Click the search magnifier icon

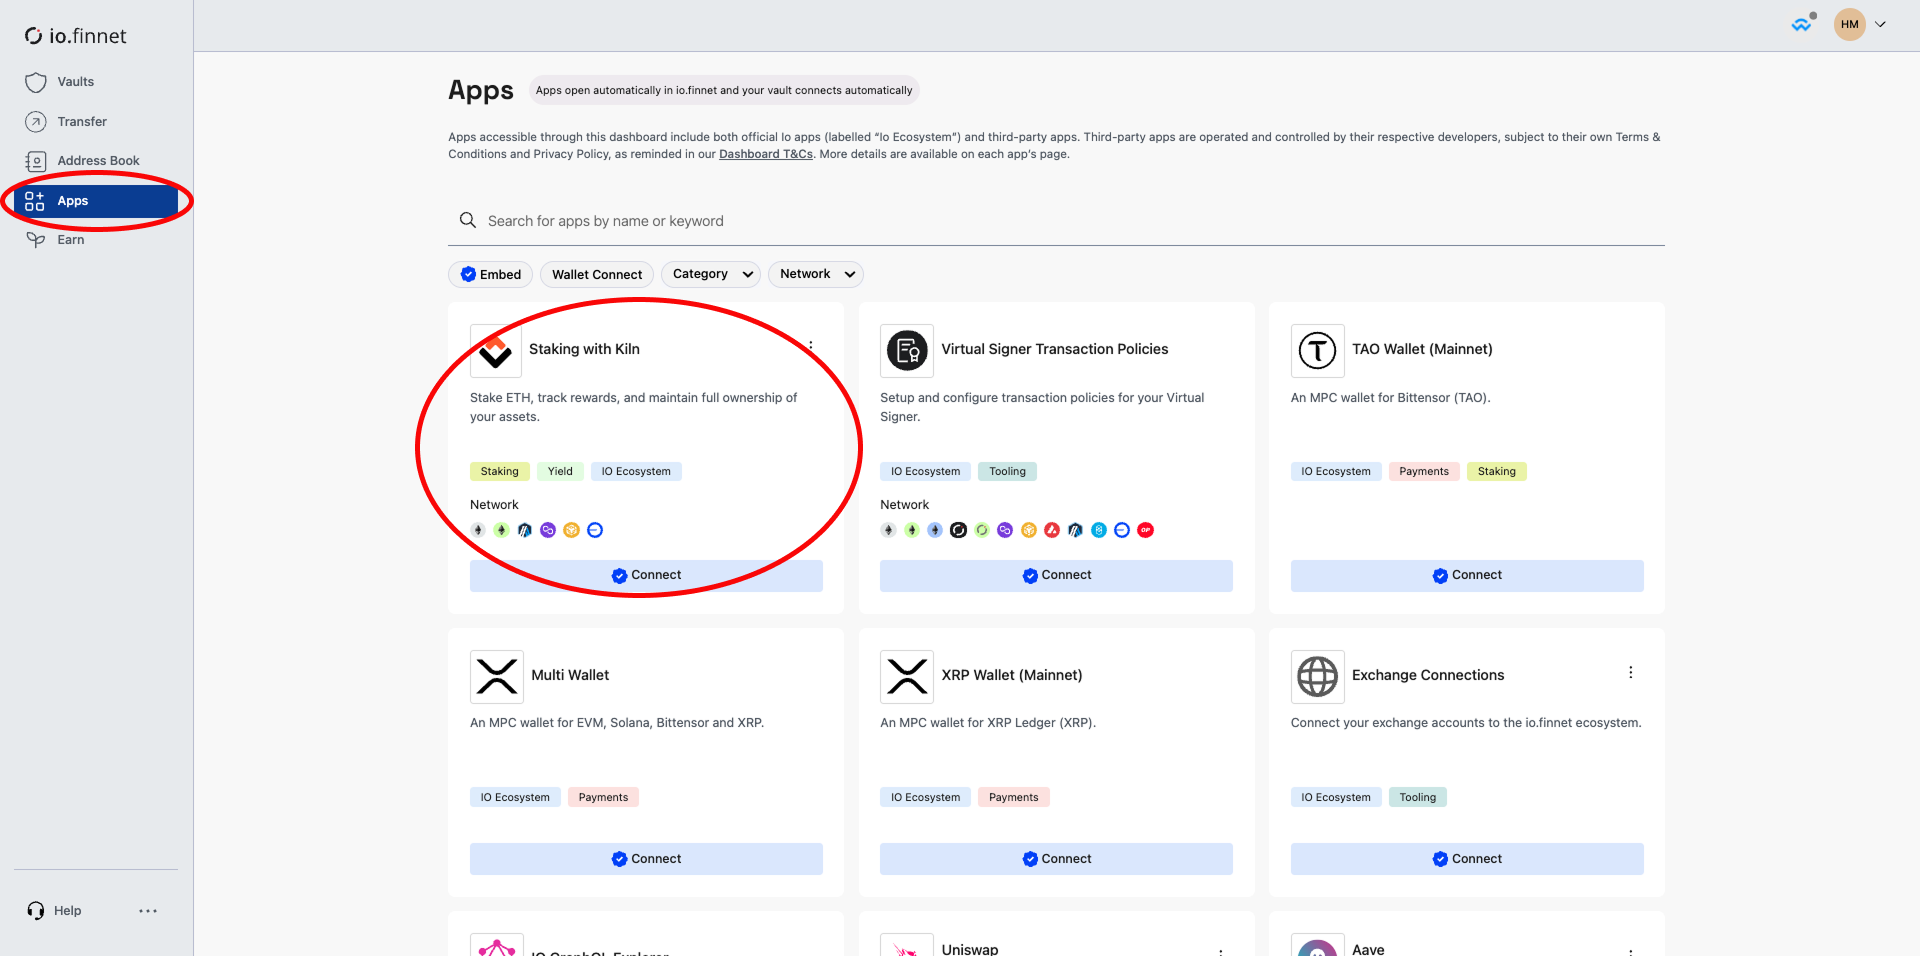(x=467, y=220)
